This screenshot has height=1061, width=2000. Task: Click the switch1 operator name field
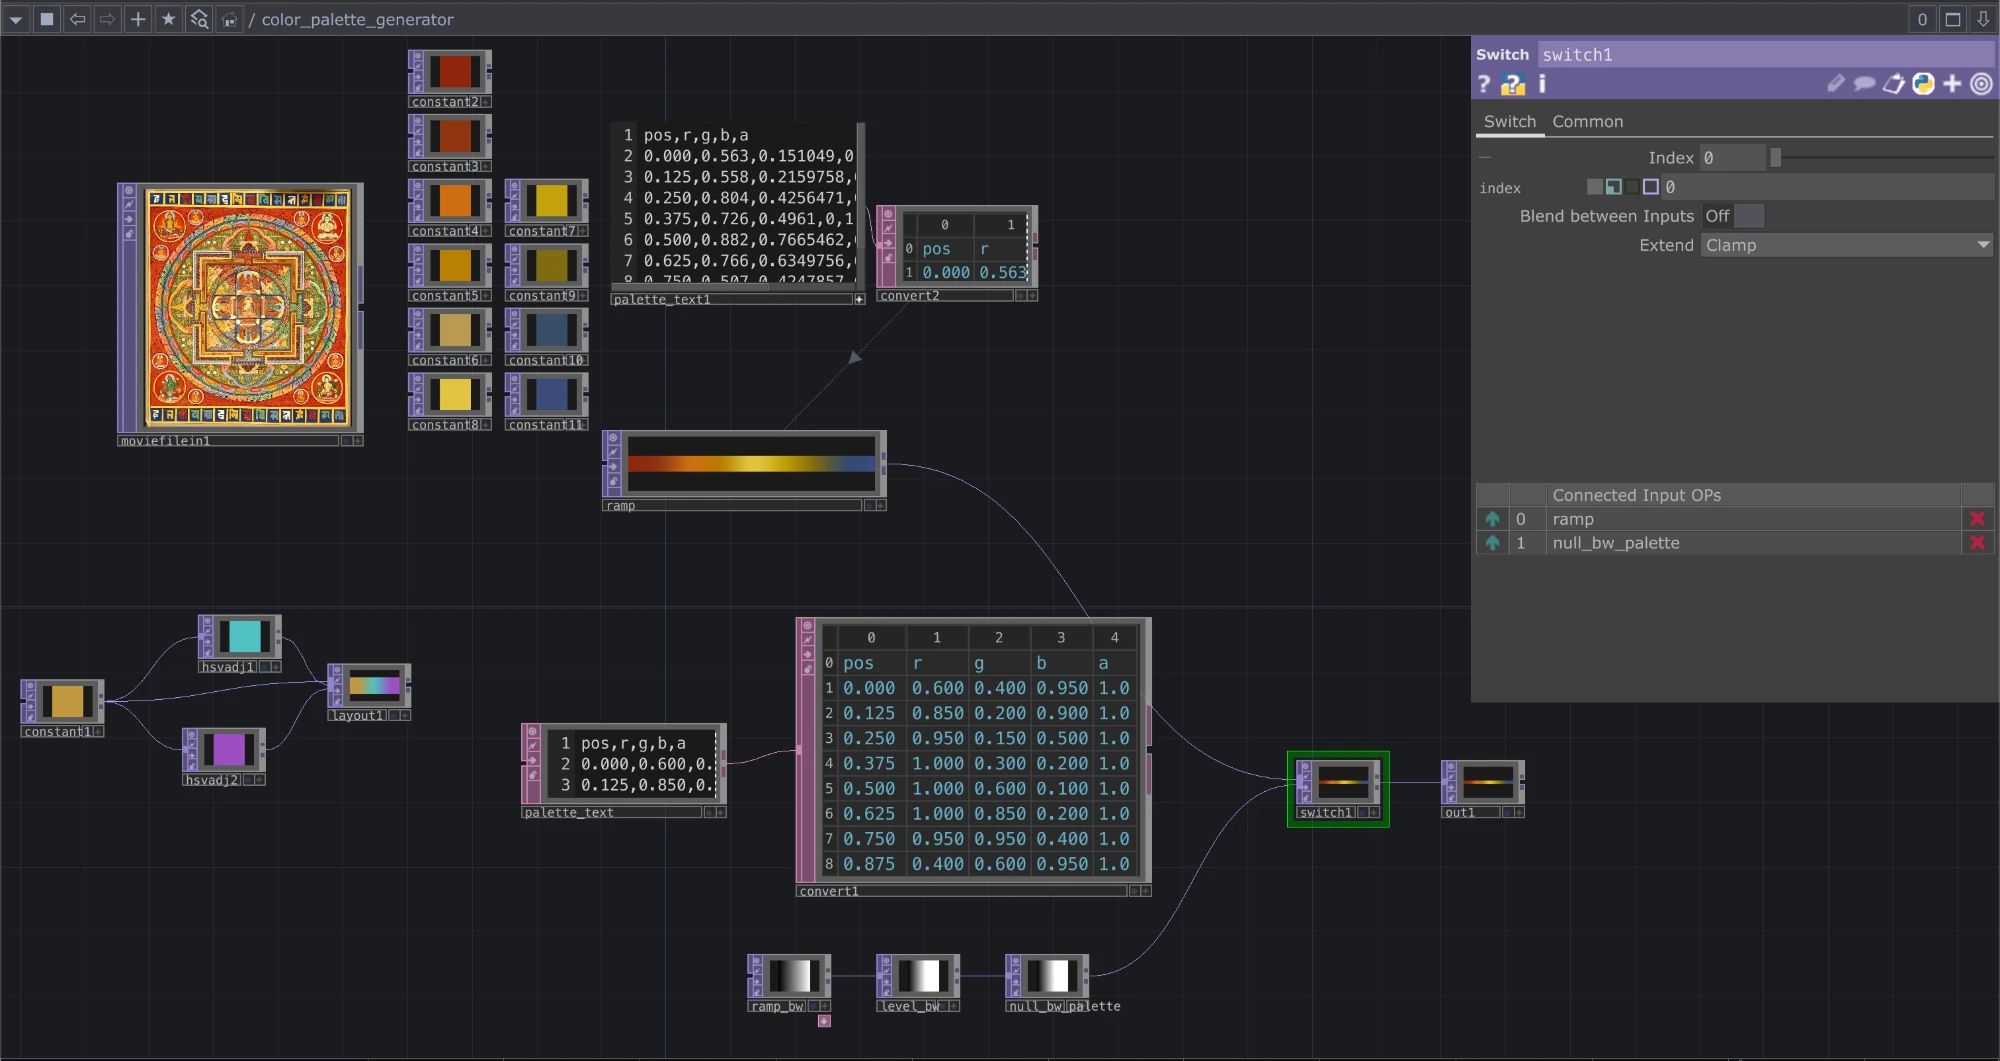(x=1766, y=54)
